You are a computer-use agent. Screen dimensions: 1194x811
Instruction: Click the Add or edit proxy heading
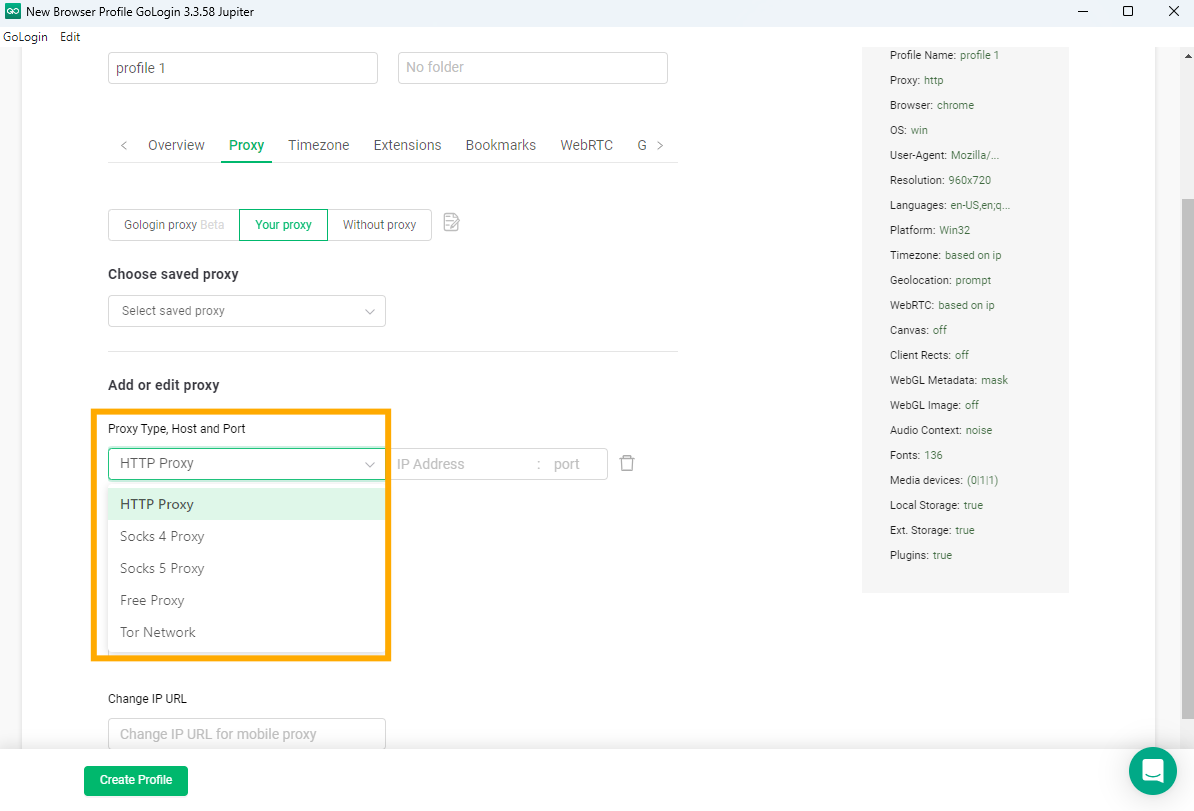164,385
